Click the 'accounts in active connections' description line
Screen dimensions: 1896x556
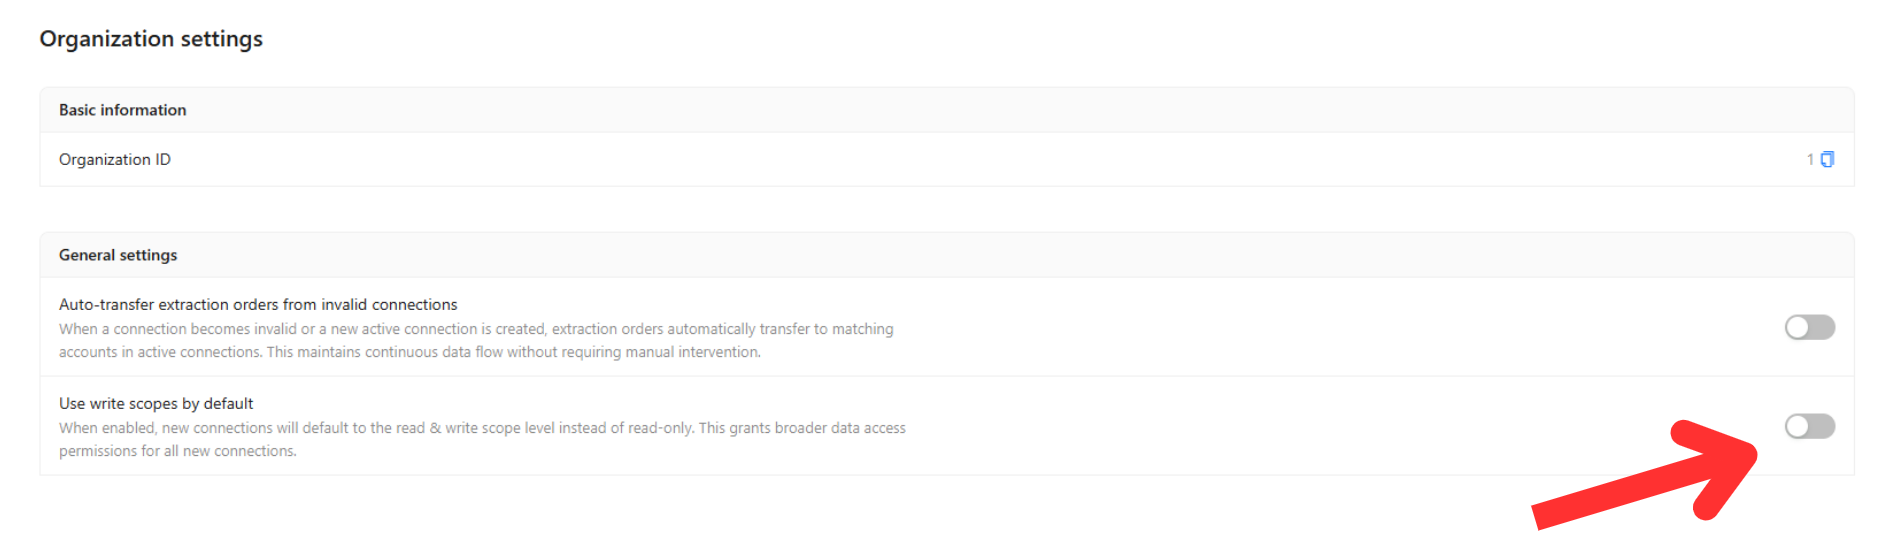click(x=409, y=352)
